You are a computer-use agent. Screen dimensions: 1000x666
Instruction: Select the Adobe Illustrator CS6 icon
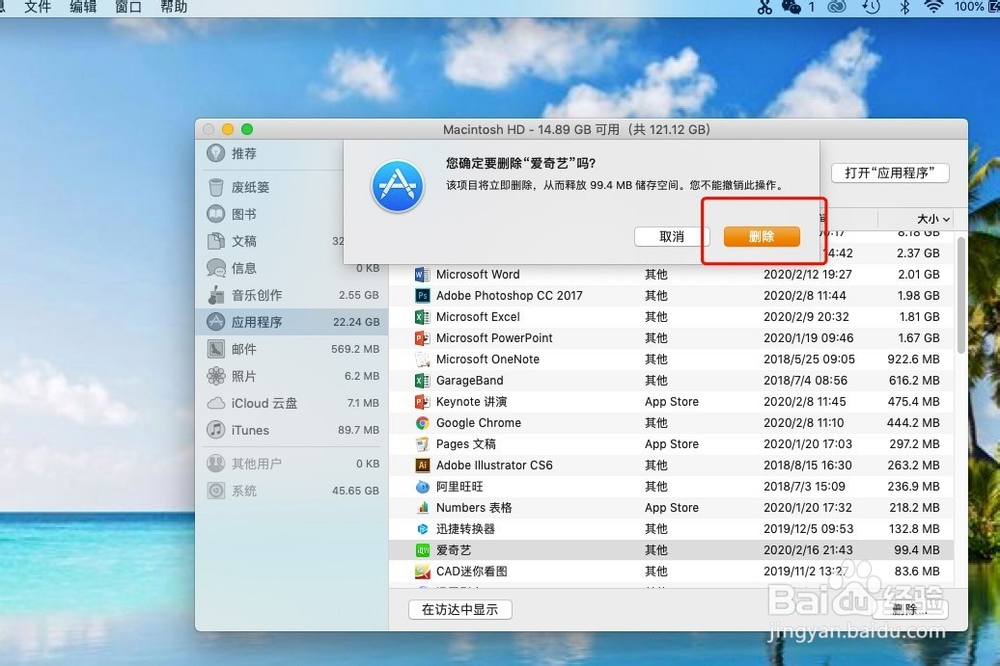(423, 465)
